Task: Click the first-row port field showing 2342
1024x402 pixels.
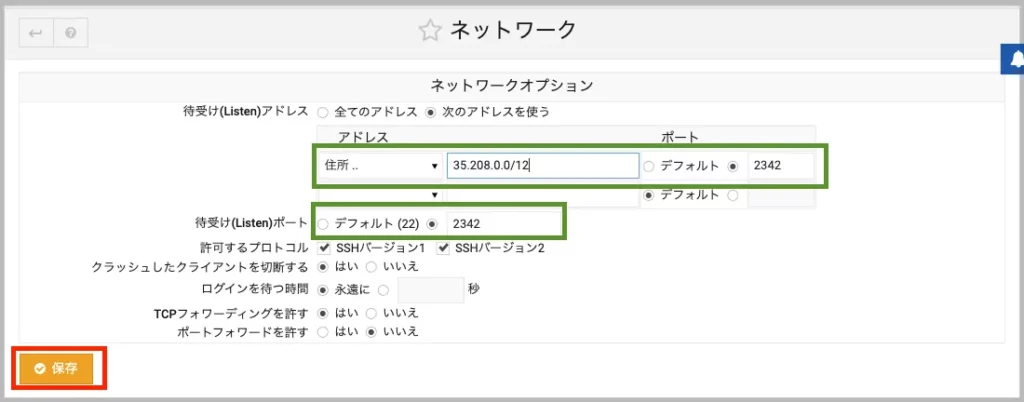Action: coord(781,166)
